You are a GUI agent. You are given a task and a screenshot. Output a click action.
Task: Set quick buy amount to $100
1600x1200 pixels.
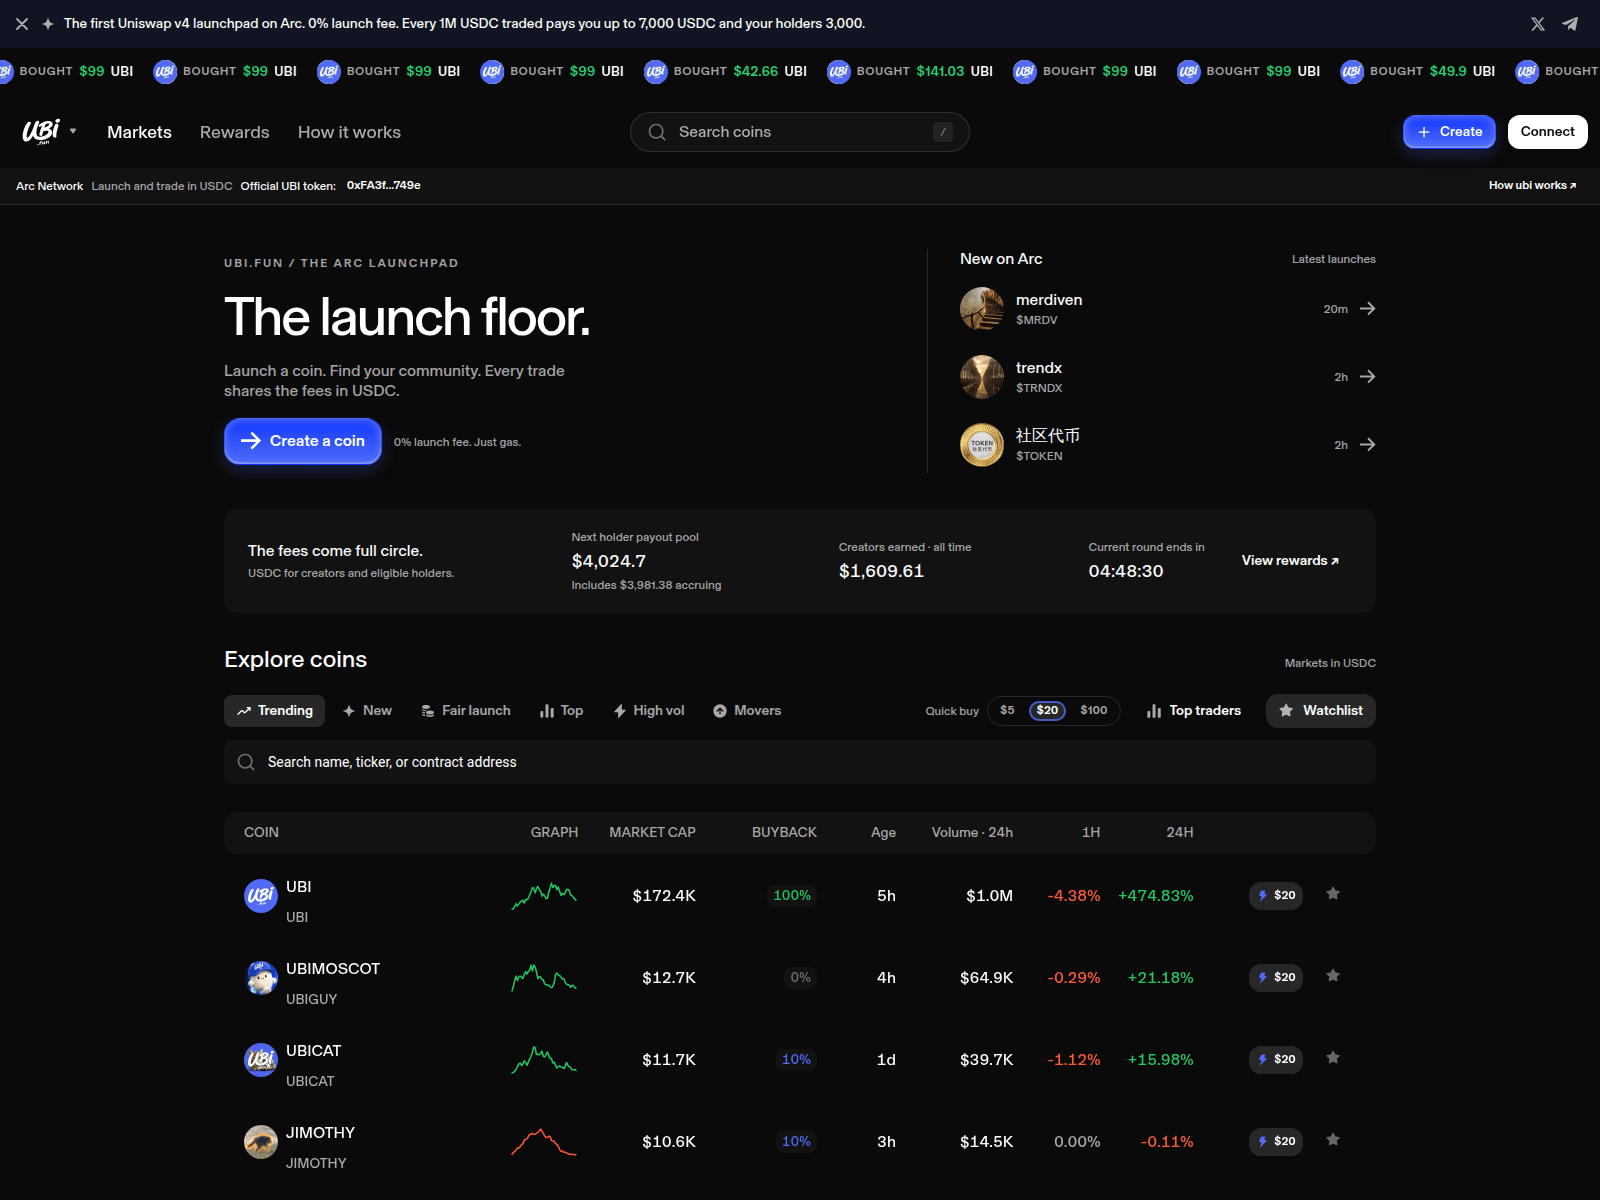[x=1094, y=711]
